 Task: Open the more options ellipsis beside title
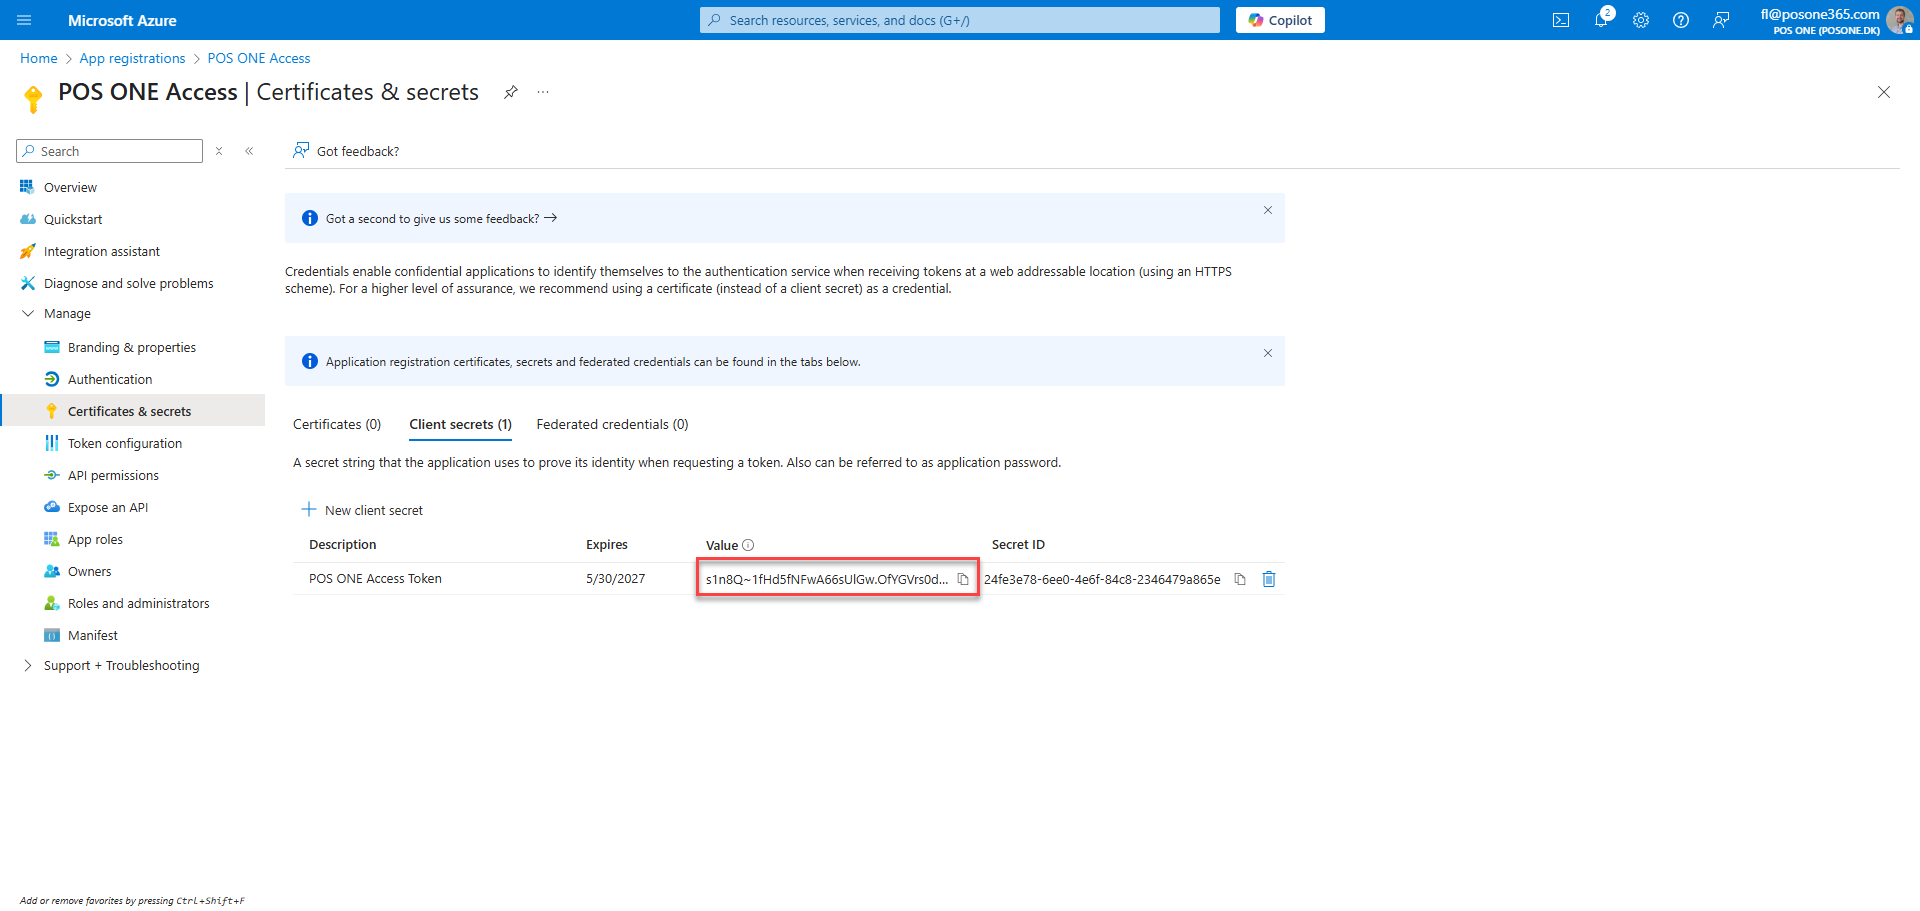[543, 92]
